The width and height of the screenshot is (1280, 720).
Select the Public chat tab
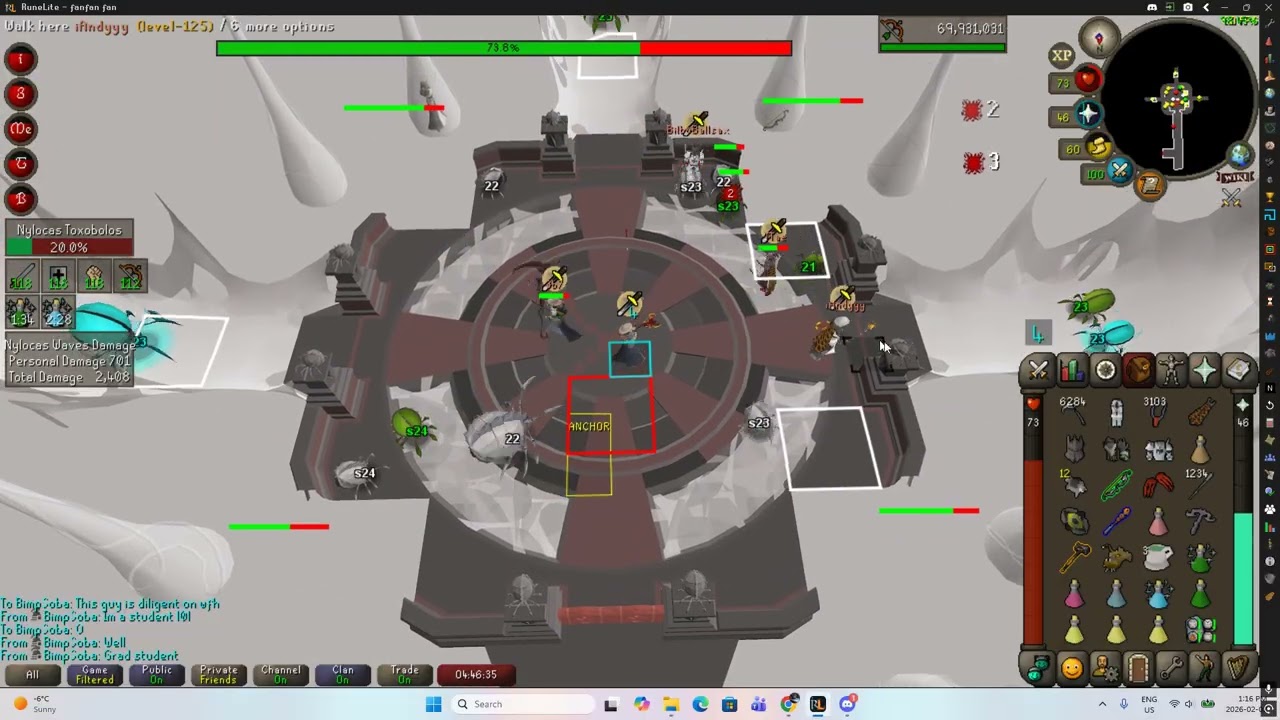pyautogui.click(x=157, y=674)
